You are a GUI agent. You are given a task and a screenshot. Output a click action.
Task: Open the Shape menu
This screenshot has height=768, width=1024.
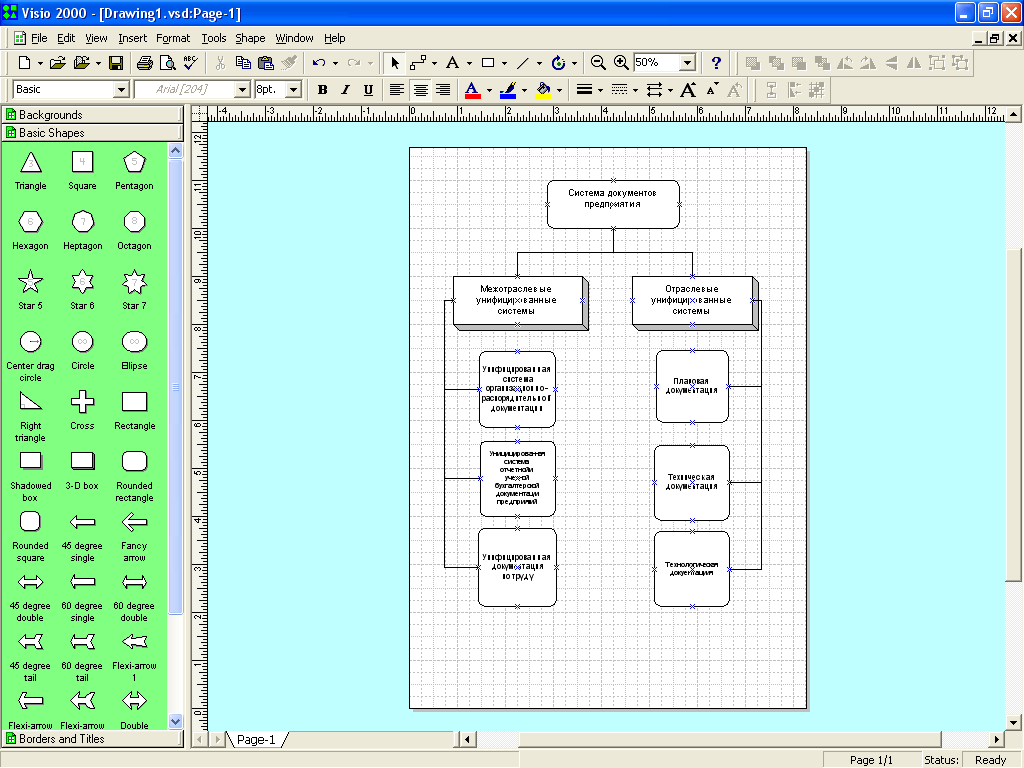pyautogui.click(x=250, y=38)
